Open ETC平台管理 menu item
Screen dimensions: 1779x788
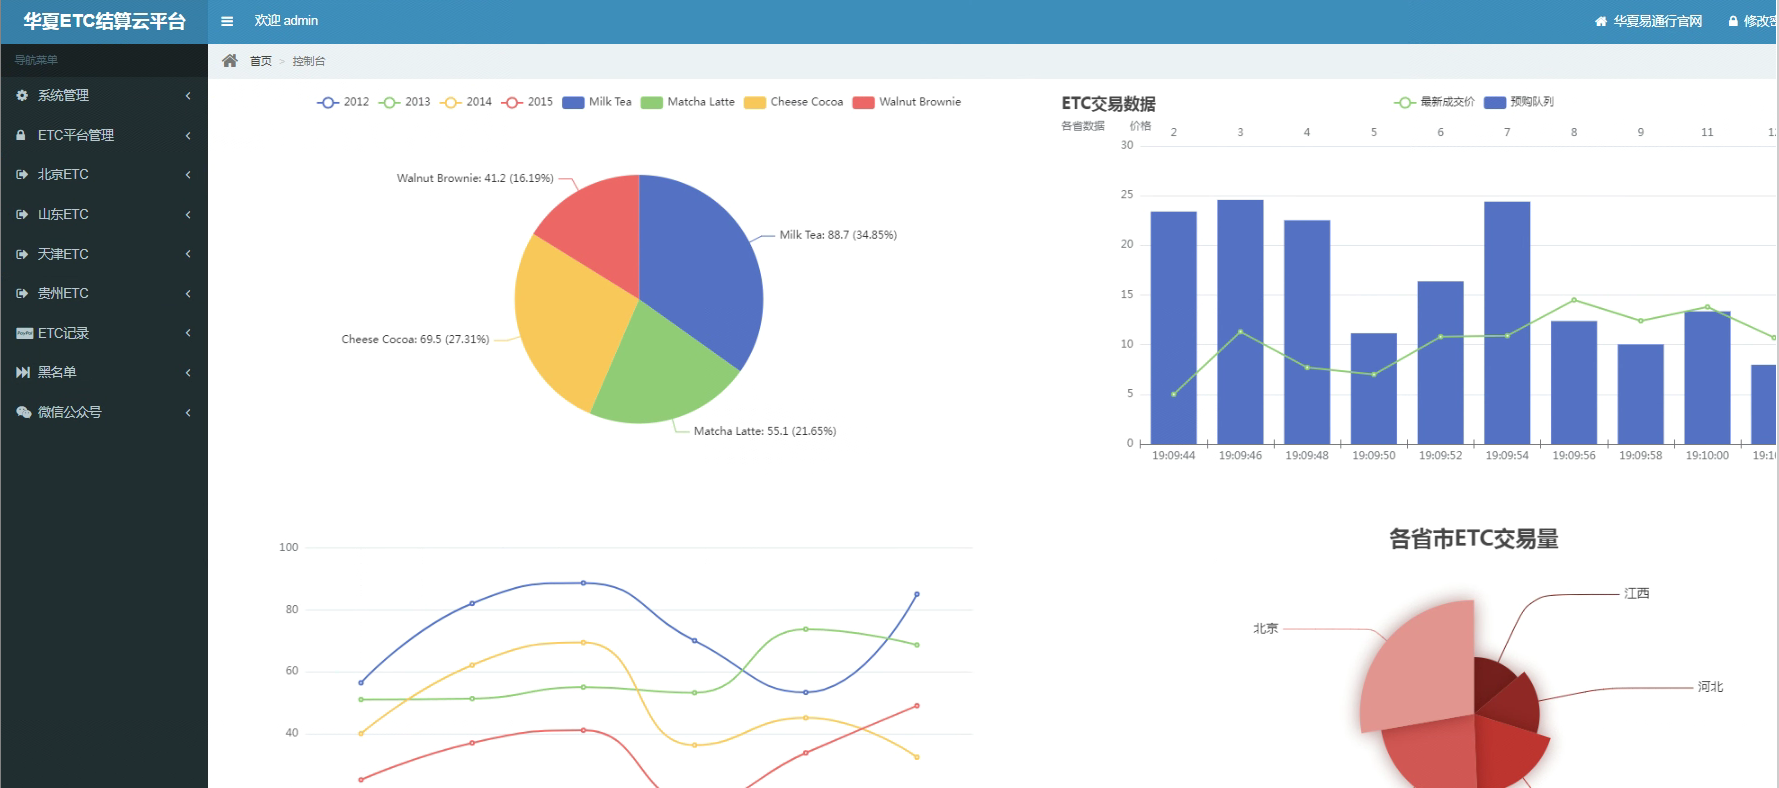(x=104, y=135)
